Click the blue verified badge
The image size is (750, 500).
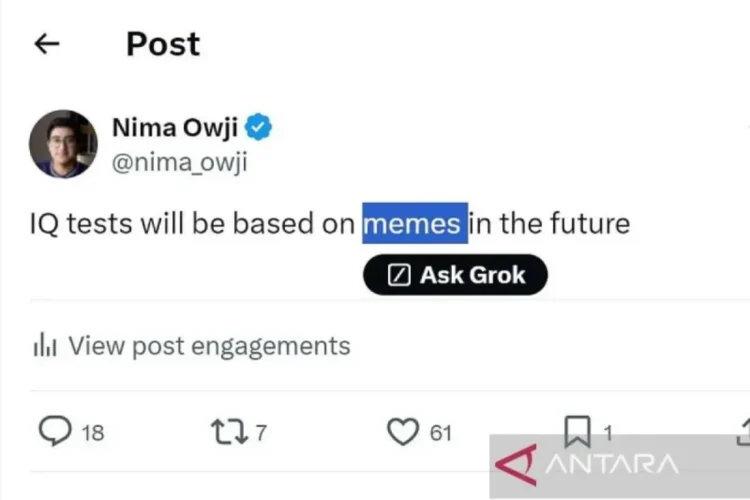(x=260, y=128)
